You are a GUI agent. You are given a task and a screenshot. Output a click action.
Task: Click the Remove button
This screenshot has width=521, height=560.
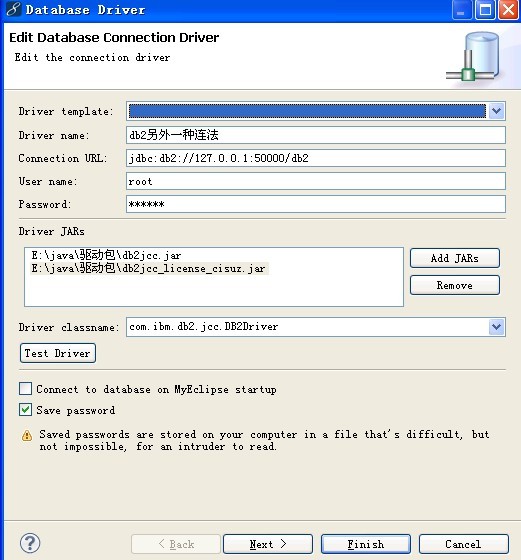[x=455, y=285]
